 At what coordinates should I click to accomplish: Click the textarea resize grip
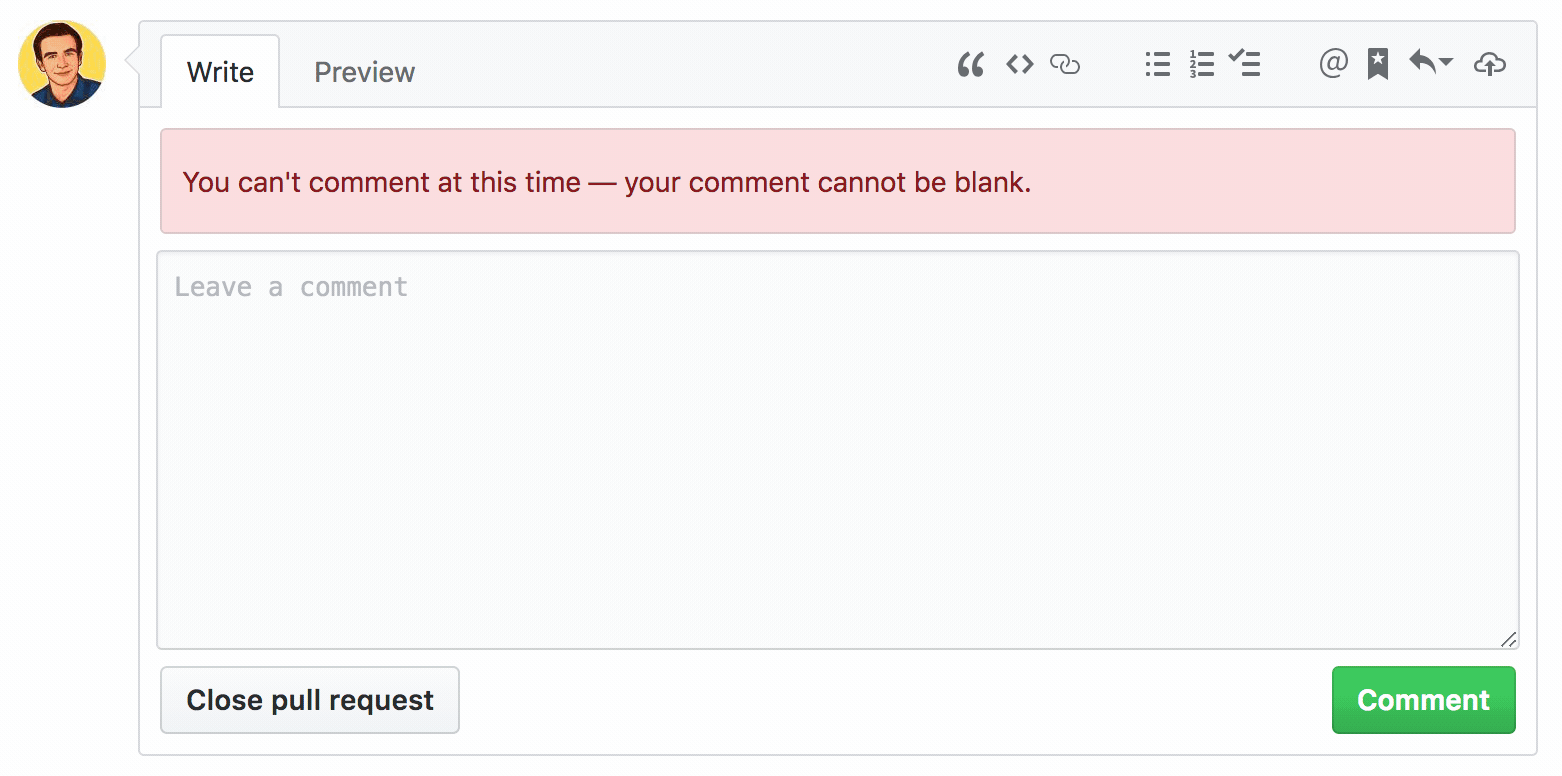point(1510,640)
